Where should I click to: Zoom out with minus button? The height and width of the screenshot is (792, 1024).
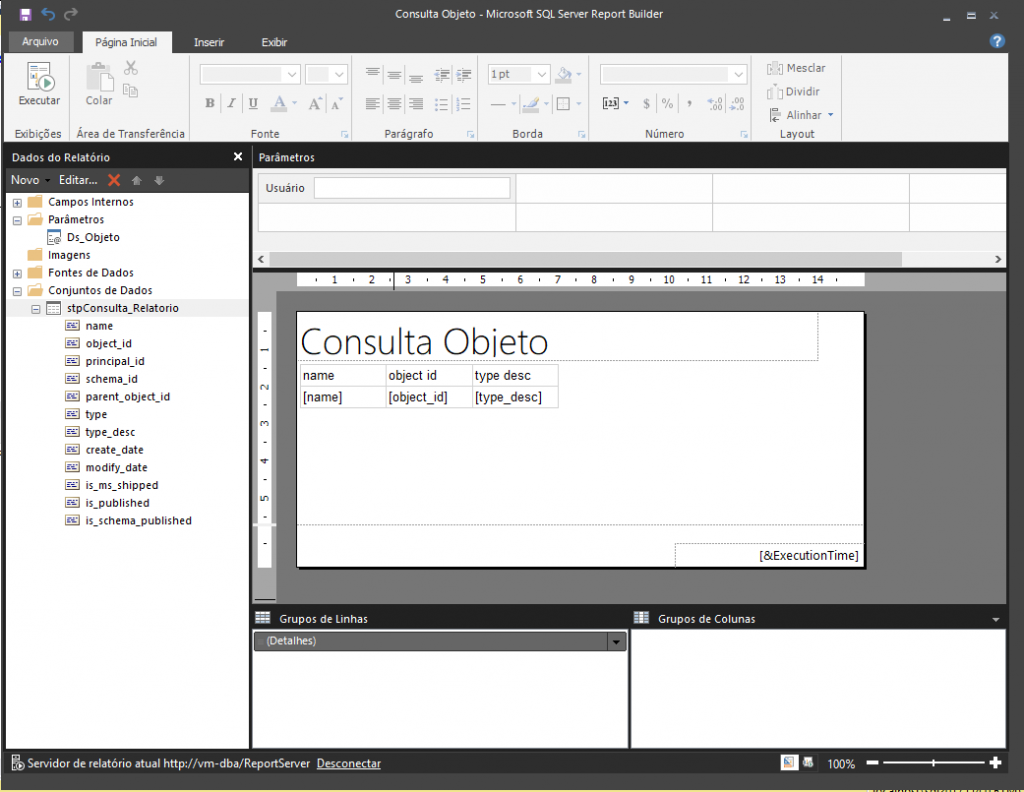(872, 763)
